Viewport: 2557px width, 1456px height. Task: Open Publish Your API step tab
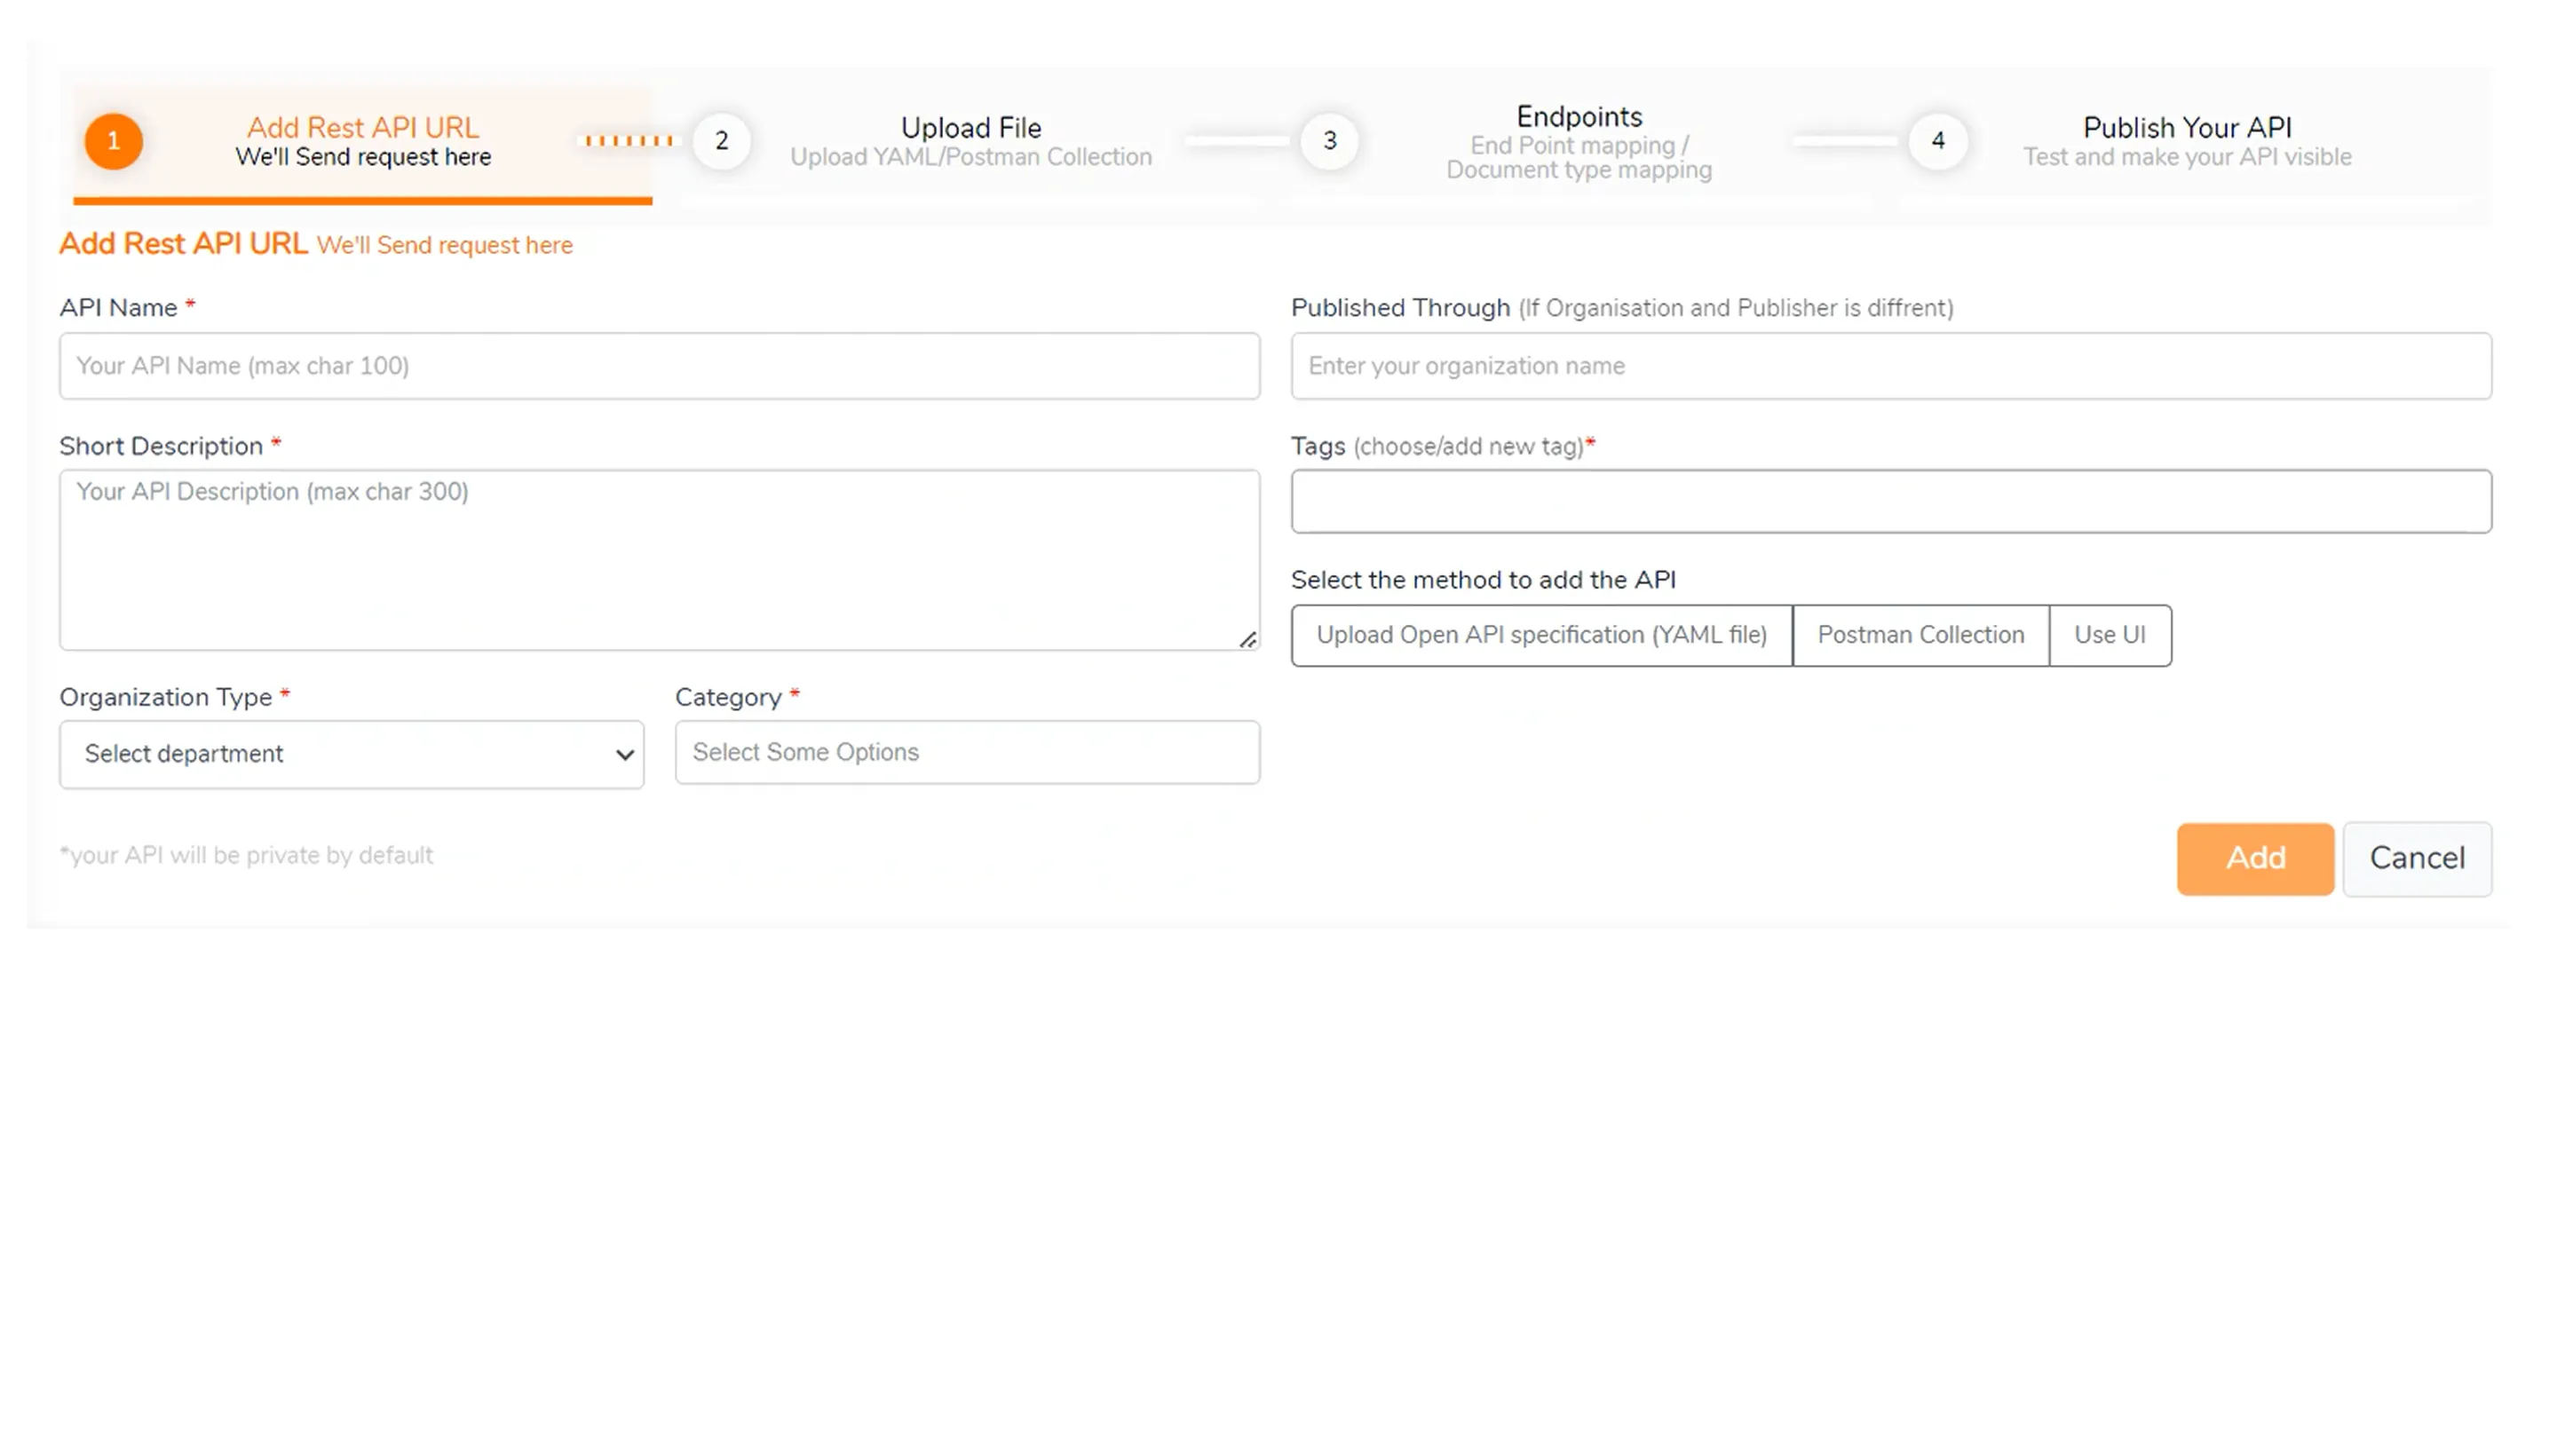(x=2186, y=141)
